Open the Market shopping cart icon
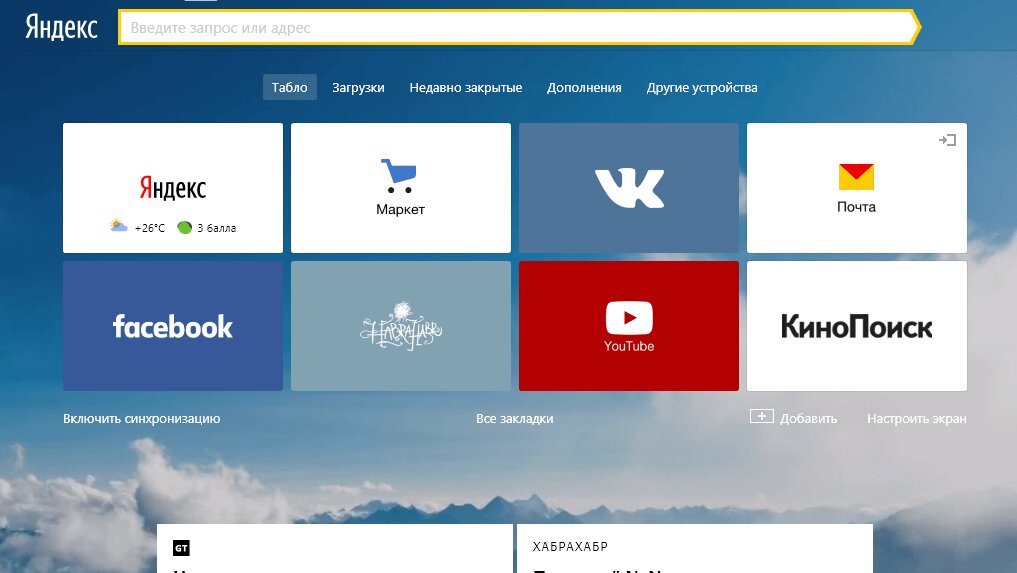 [x=400, y=177]
